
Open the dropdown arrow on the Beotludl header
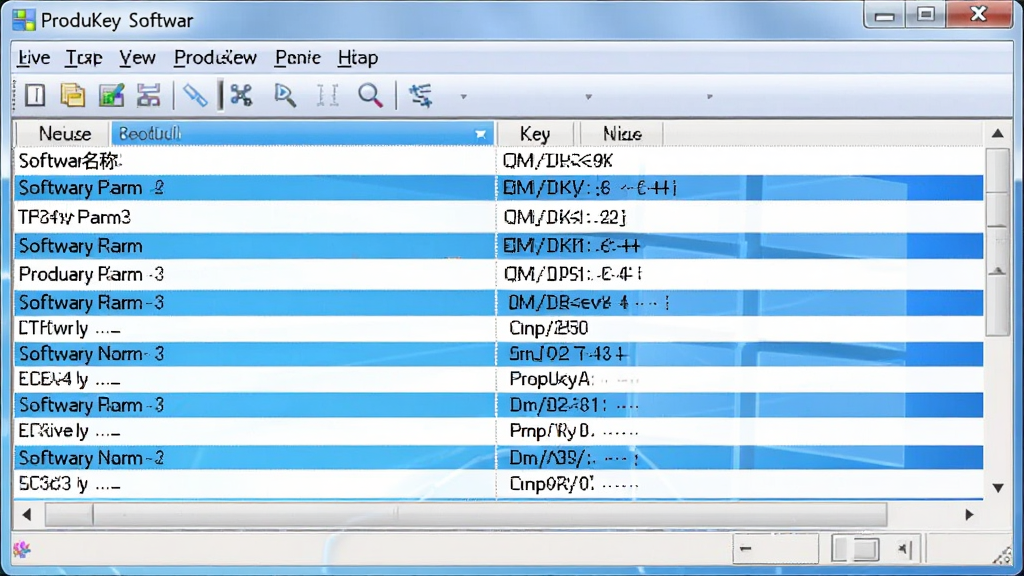pyautogui.click(x=481, y=134)
